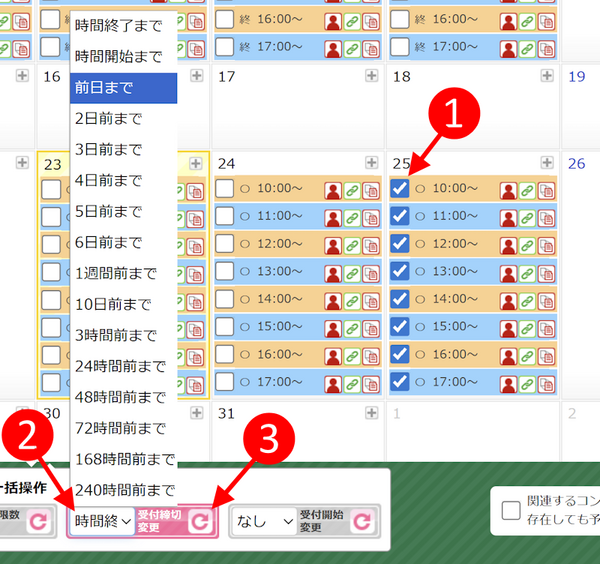Choose 1週間前まで in the dropdown list

tap(124, 273)
